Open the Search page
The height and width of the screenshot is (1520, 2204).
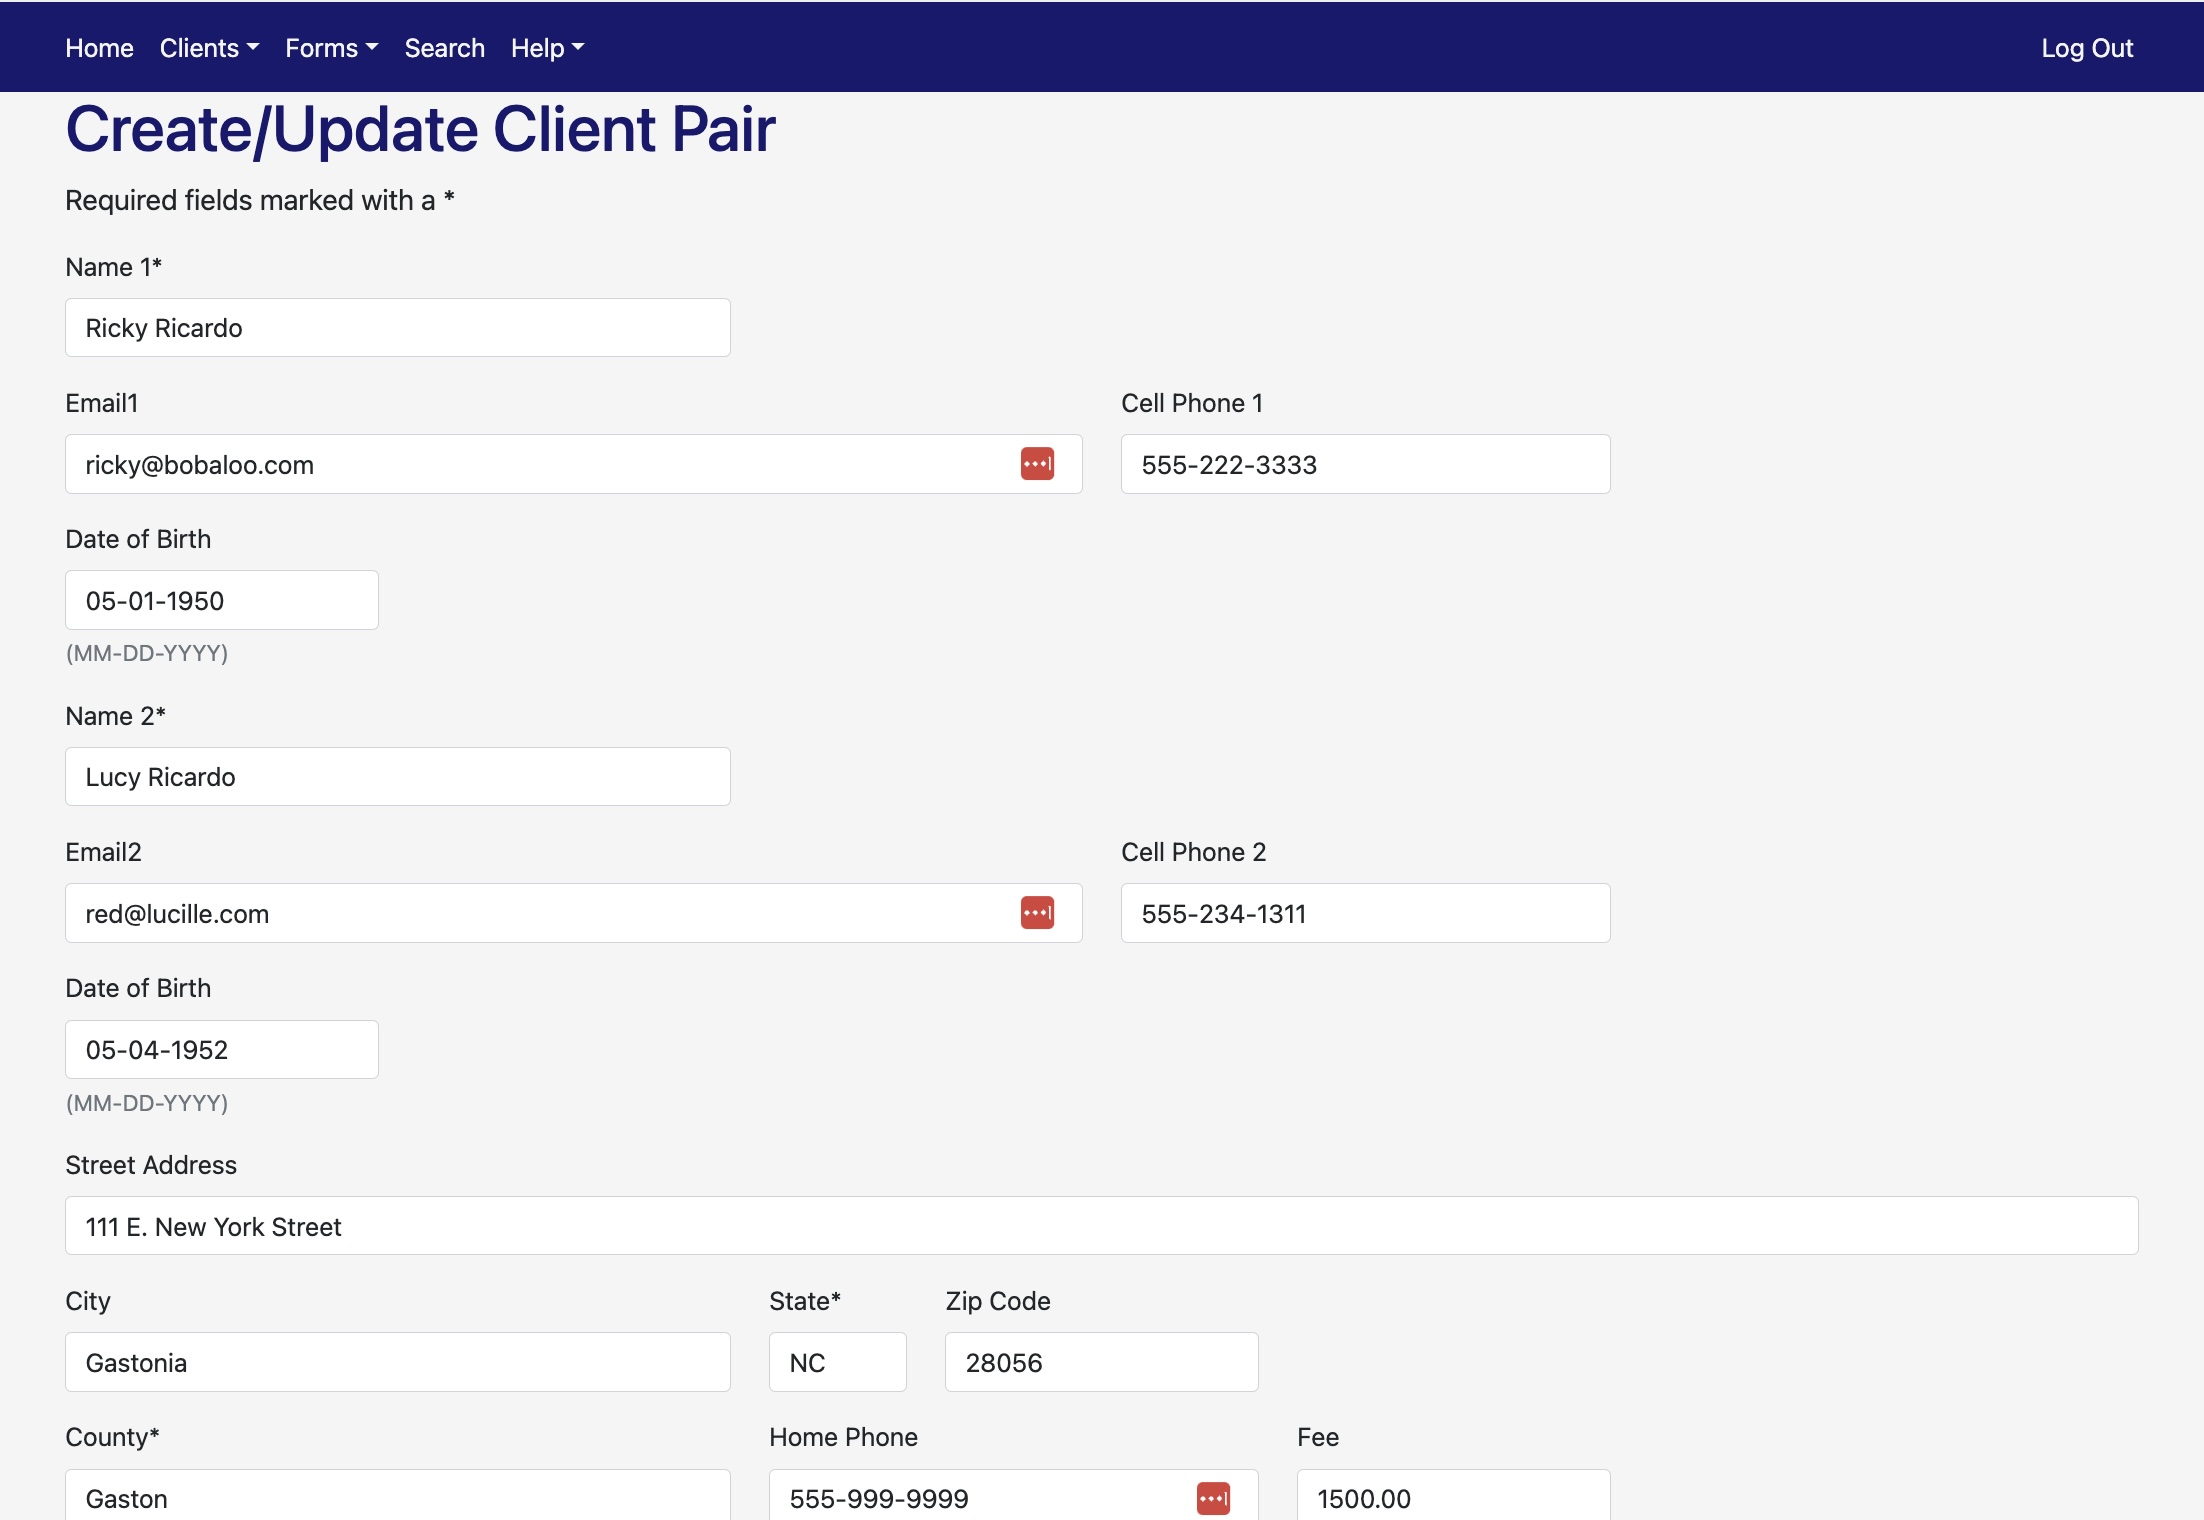(444, 48)
